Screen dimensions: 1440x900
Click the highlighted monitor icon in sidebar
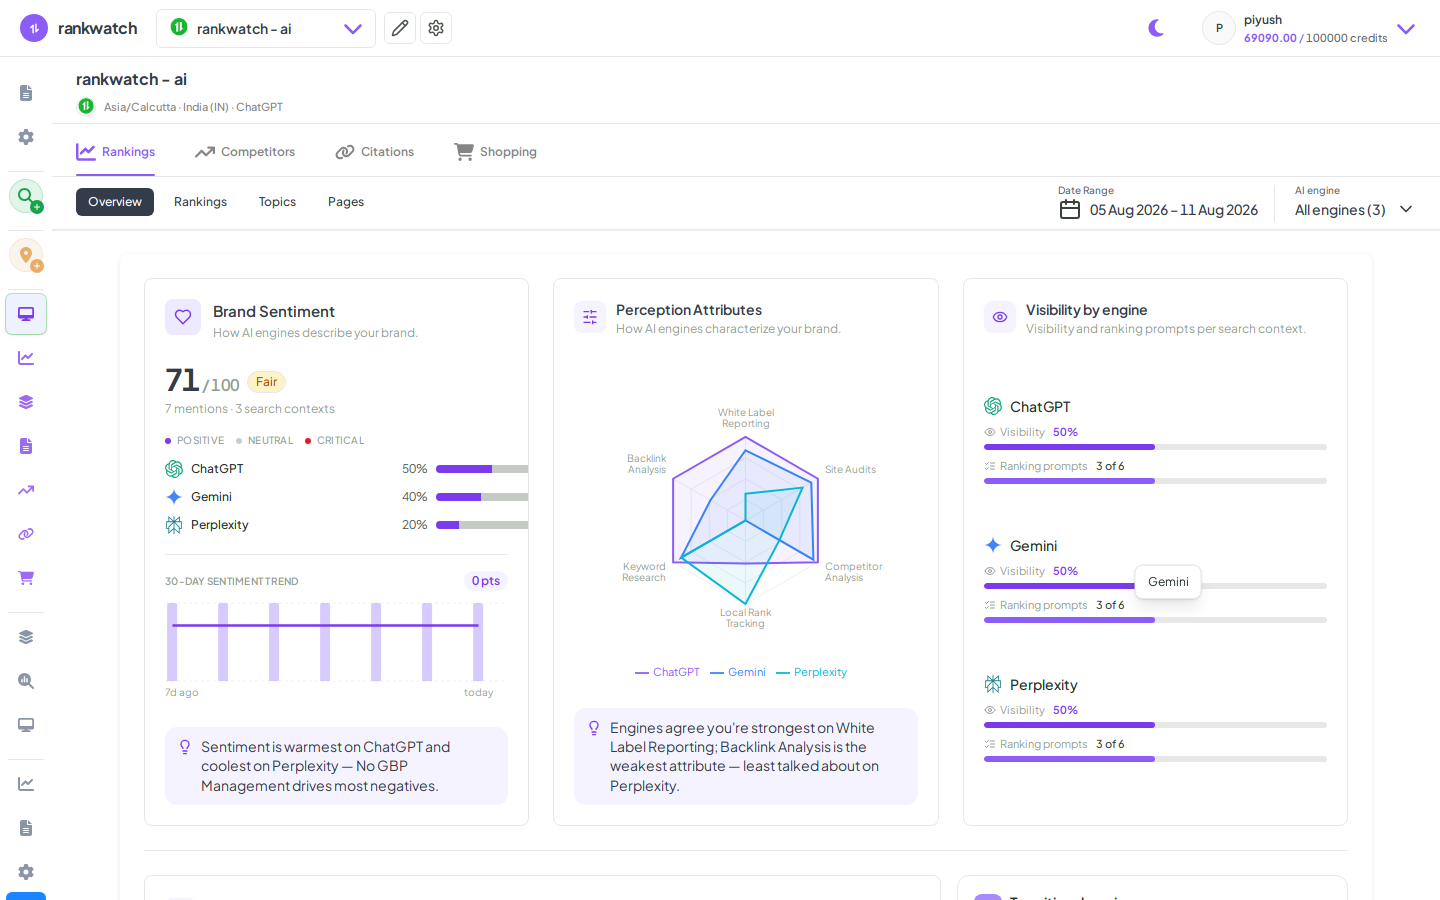[x=26, y=314]
